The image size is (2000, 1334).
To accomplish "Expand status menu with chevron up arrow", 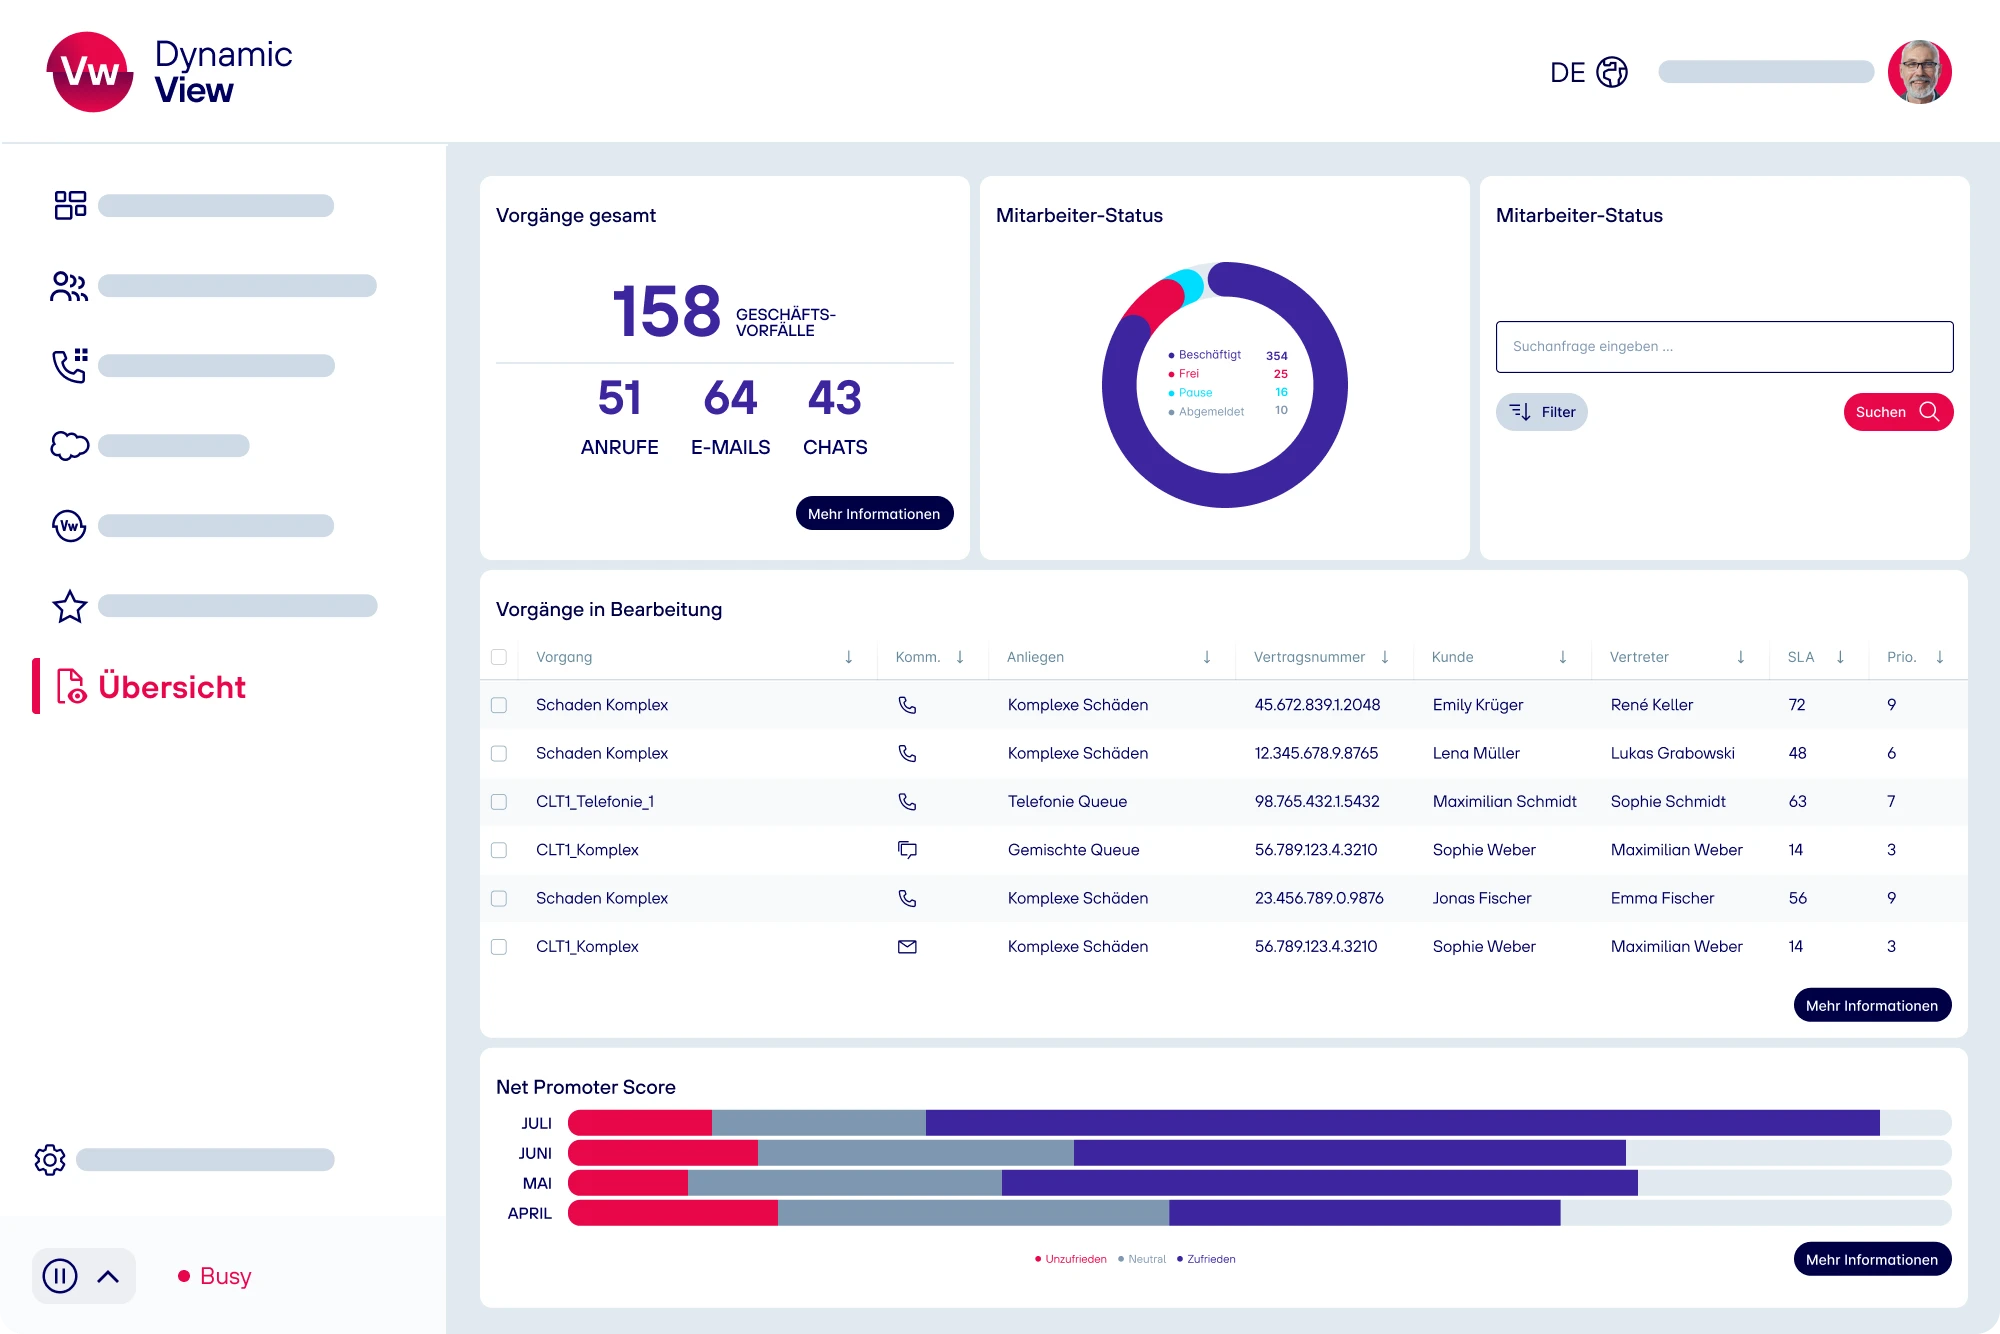I will coord(108,1276).
